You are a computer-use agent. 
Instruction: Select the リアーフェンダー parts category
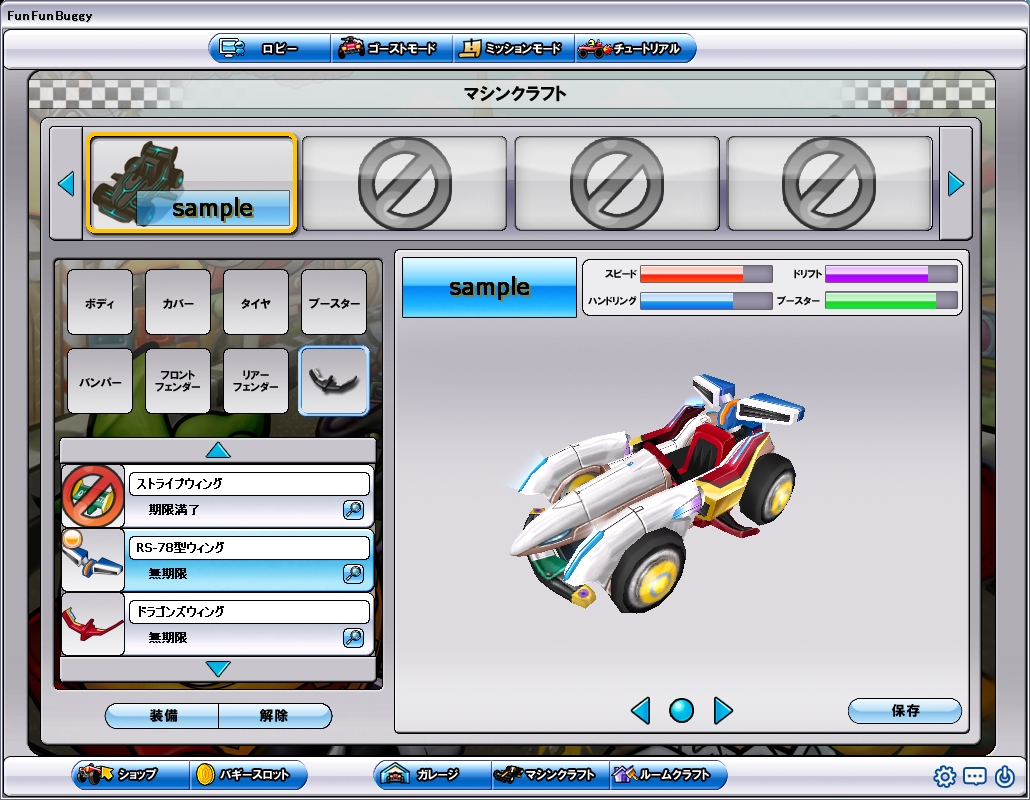click(x=256, y=381)
